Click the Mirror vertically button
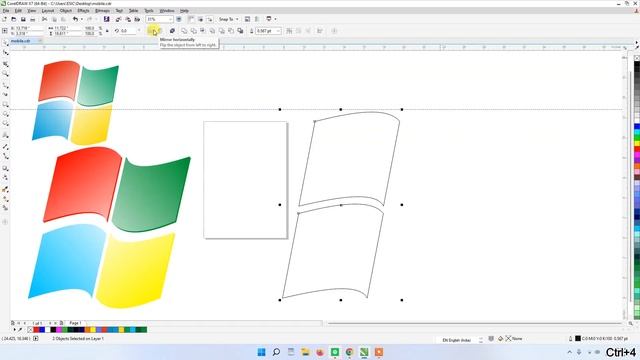 point(160,31)
